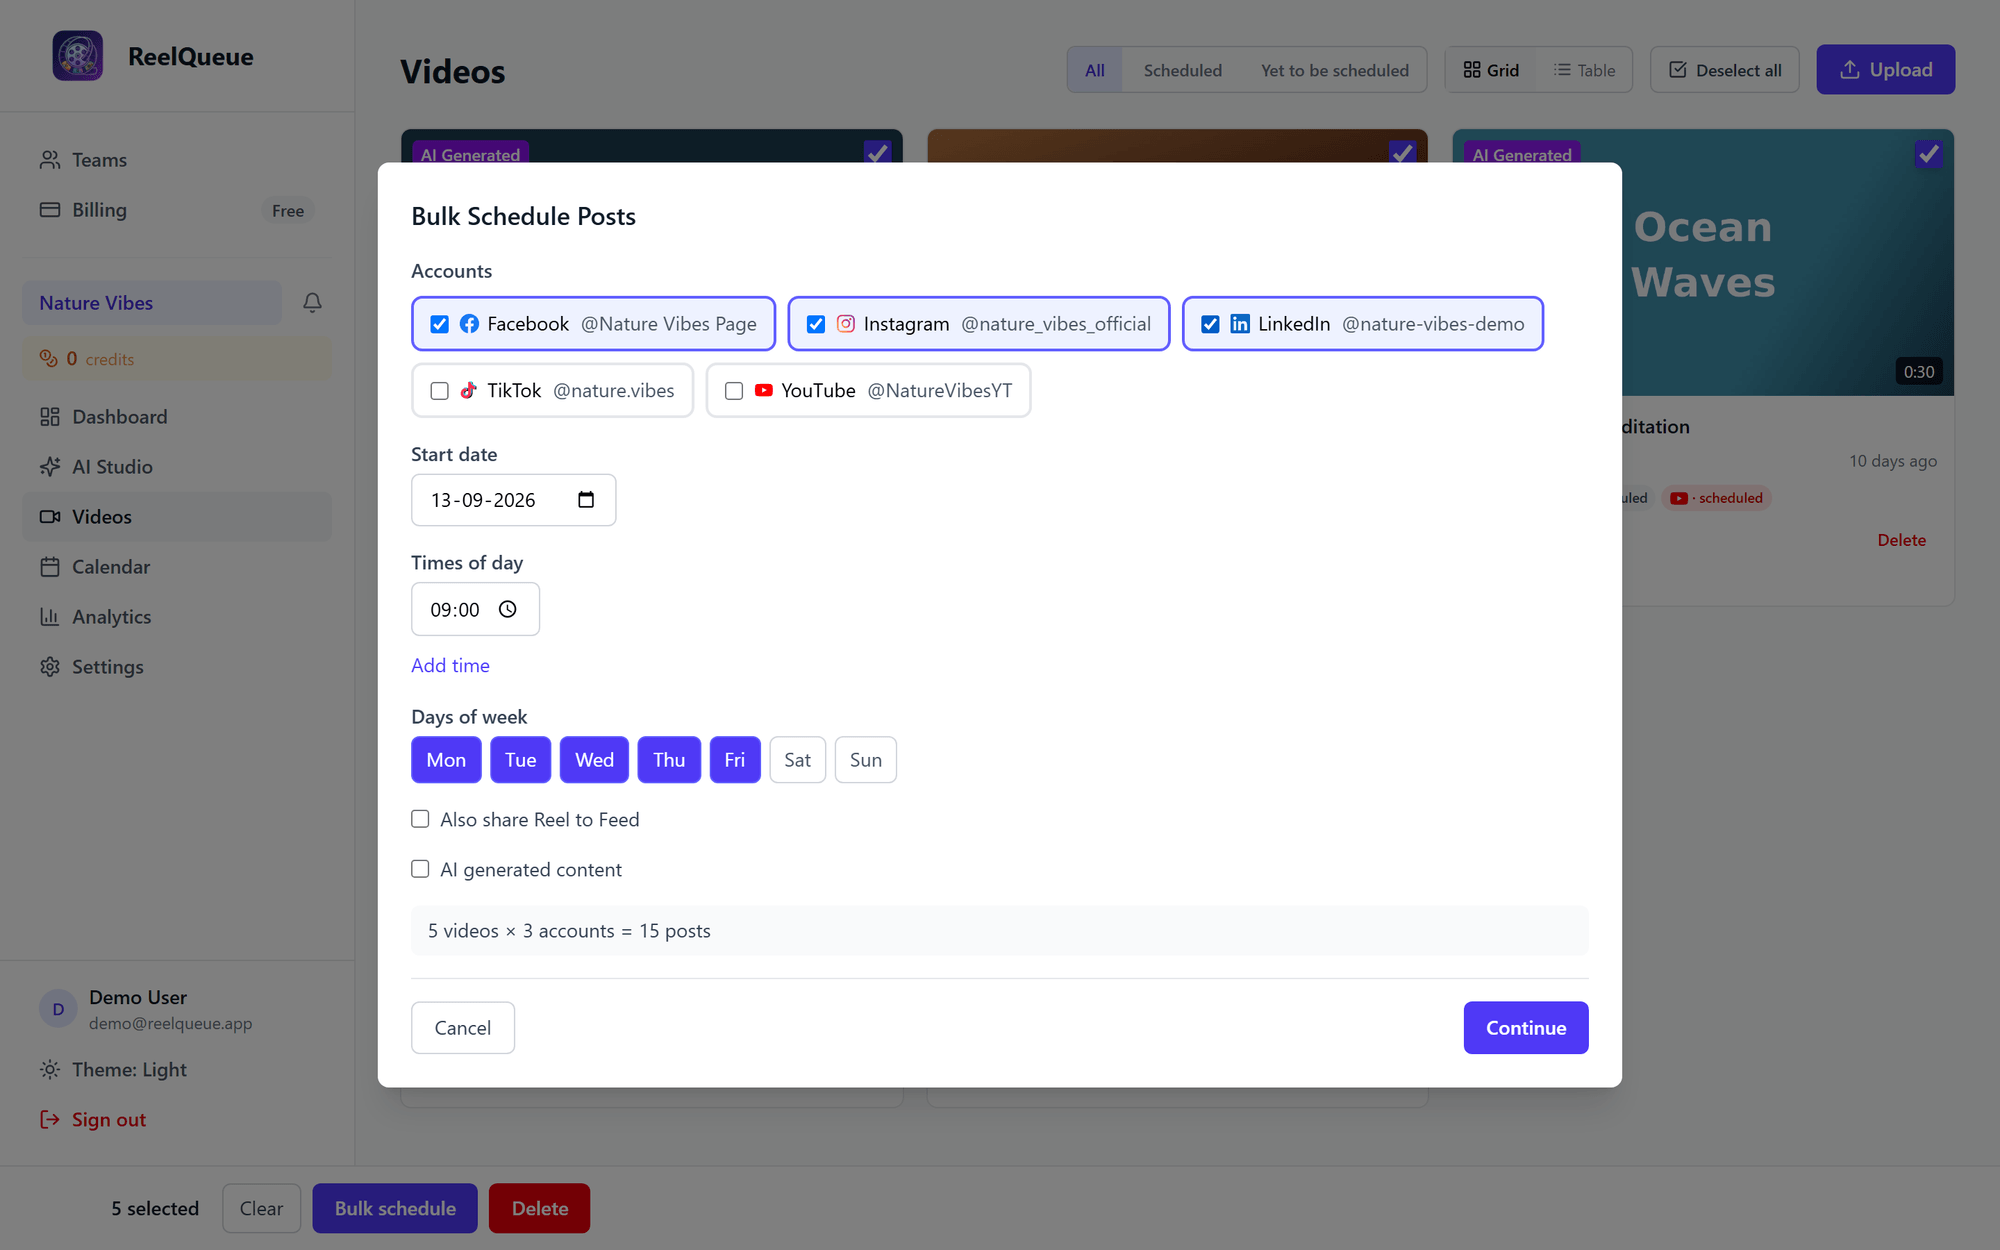Enable Sat day of week

point(797,760)
